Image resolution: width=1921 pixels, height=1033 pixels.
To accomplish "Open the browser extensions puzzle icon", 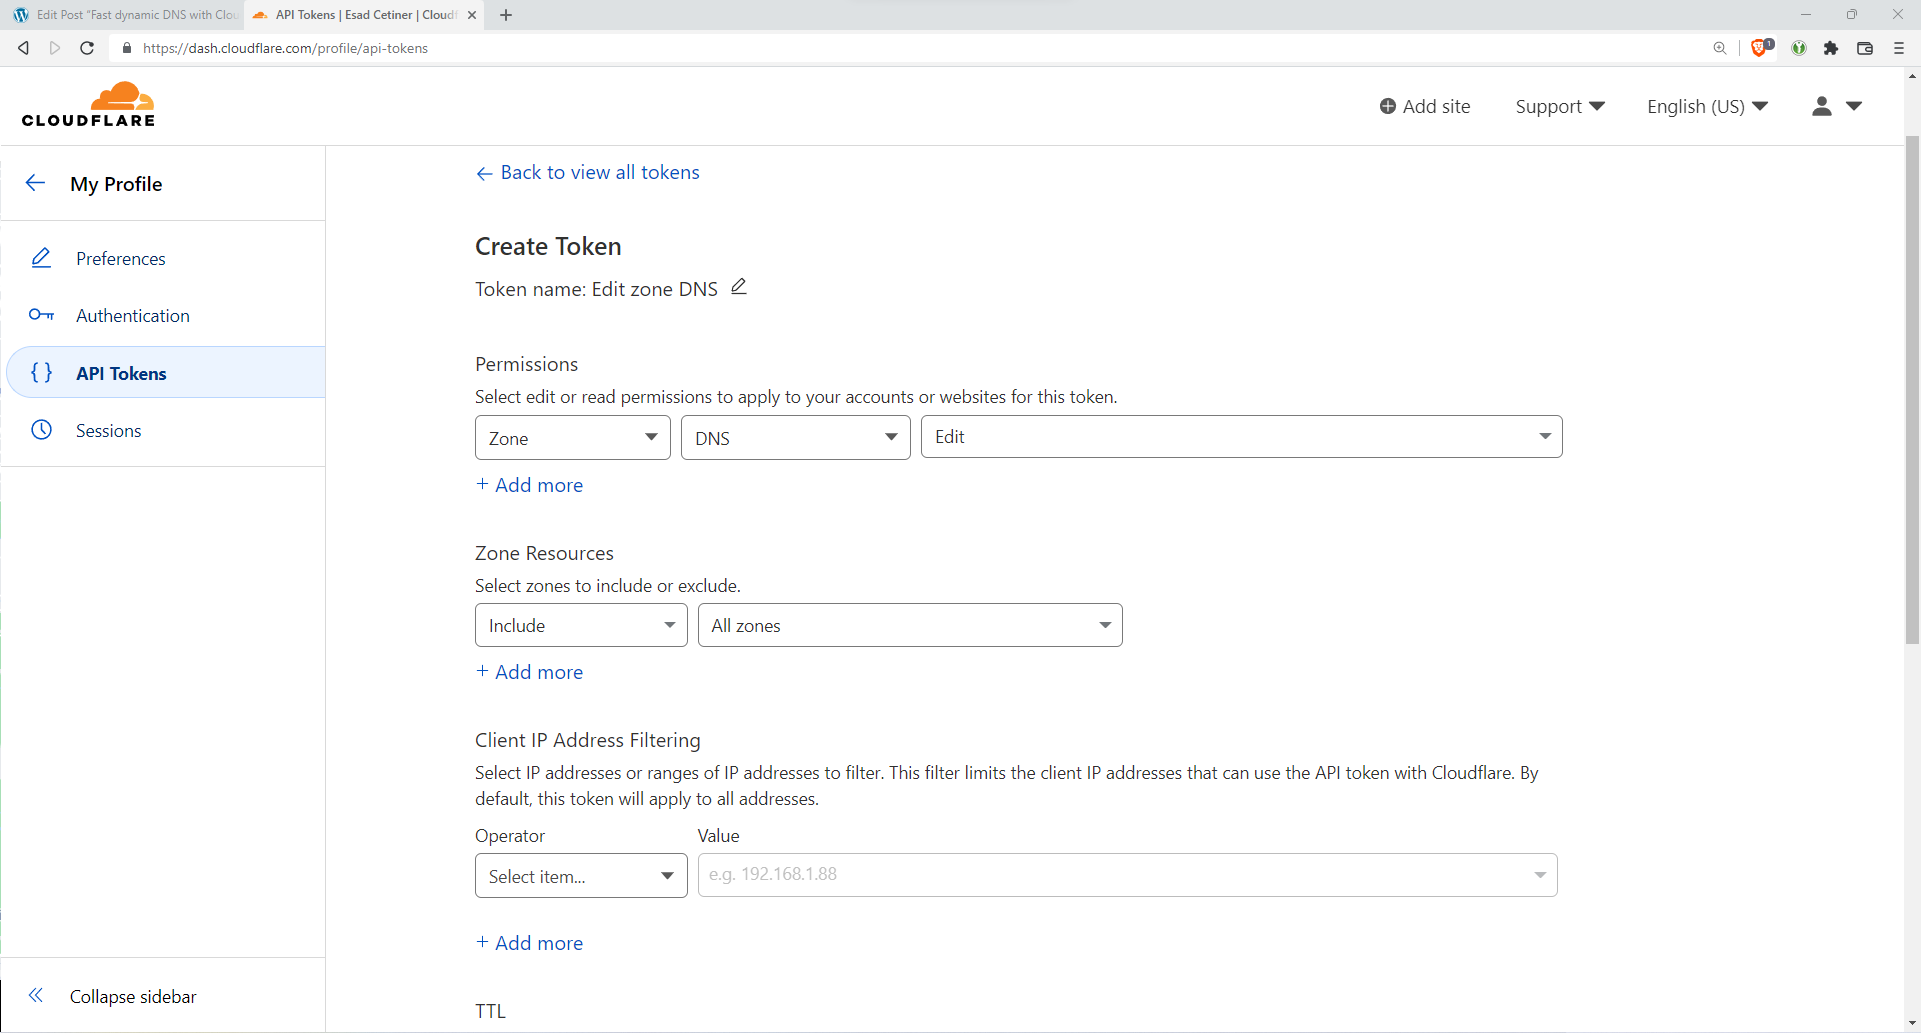I will 1831,48.
